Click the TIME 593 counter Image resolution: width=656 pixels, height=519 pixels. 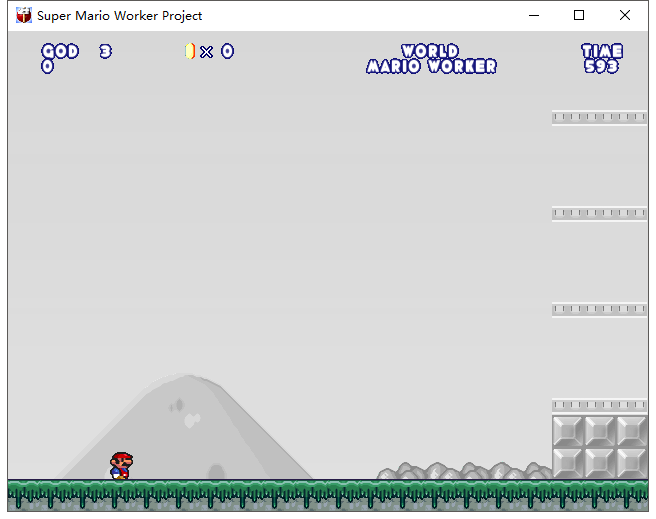tap(602, 59)
